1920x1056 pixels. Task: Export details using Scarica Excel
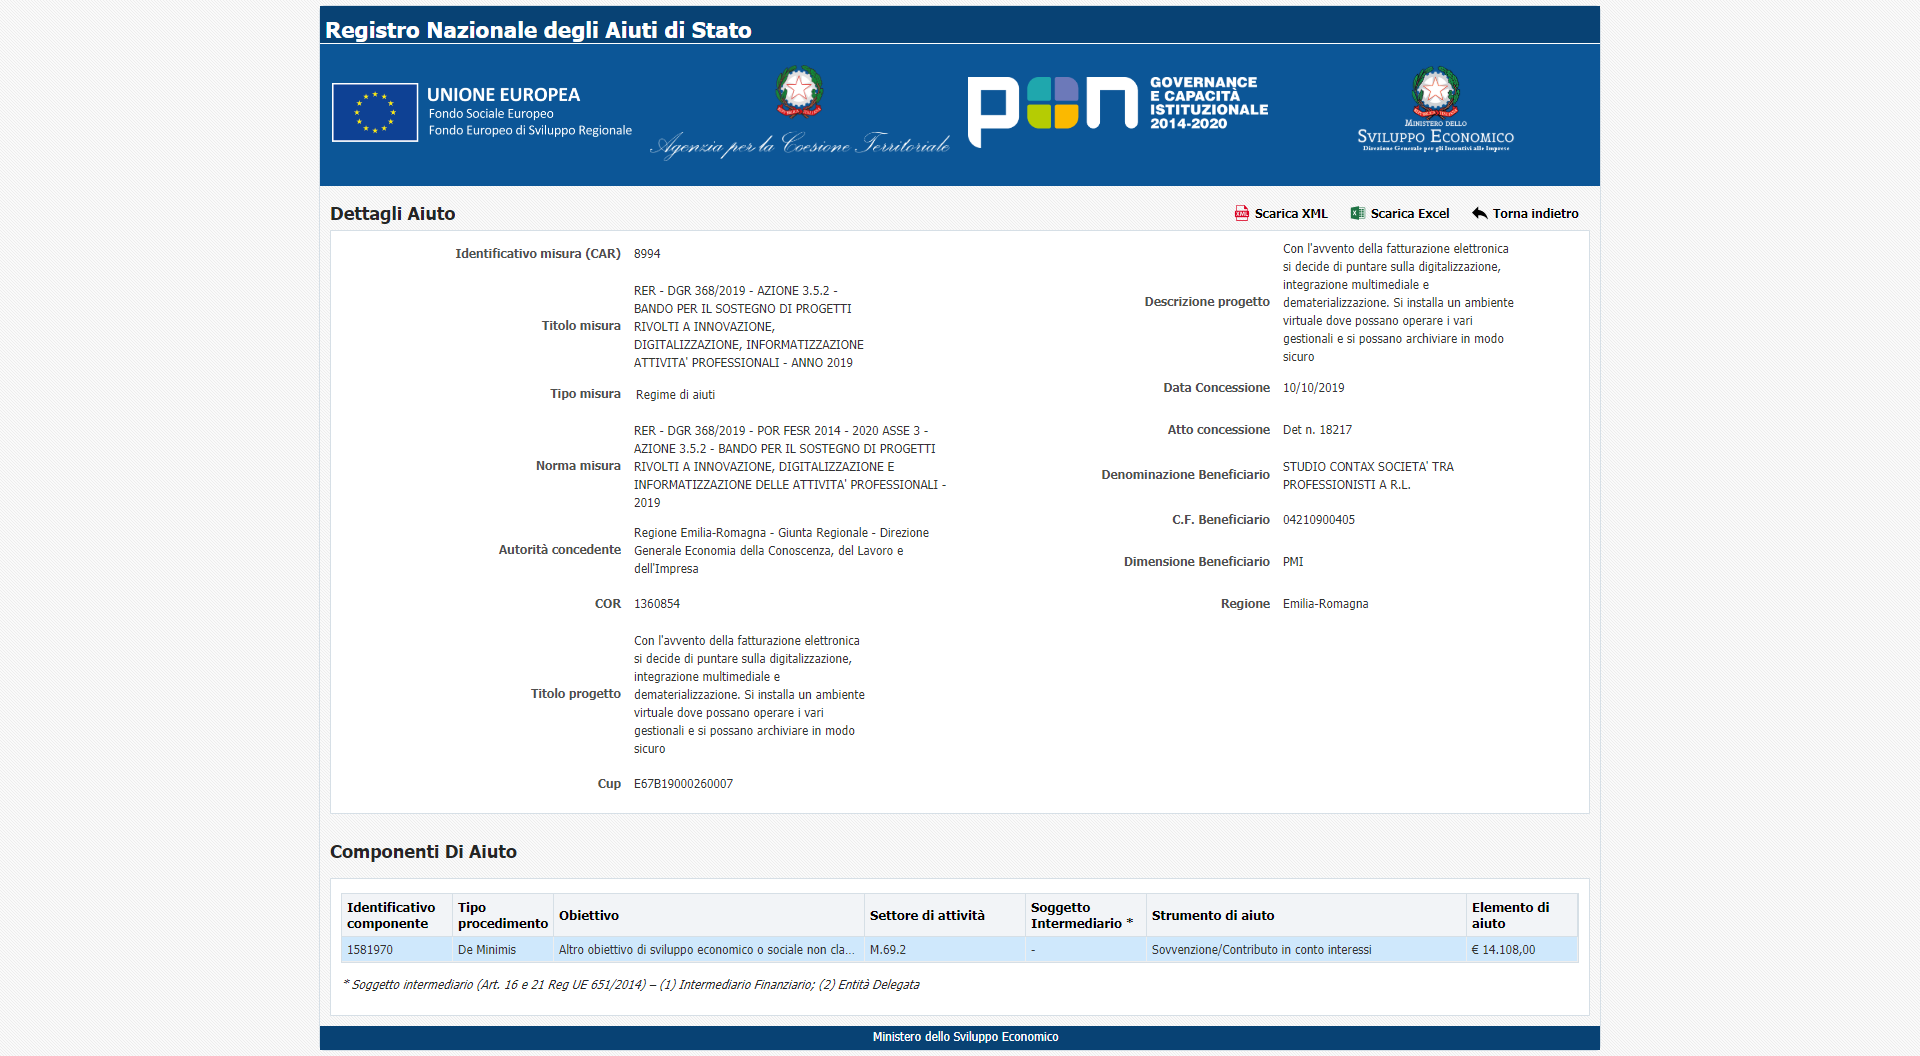1409,214
